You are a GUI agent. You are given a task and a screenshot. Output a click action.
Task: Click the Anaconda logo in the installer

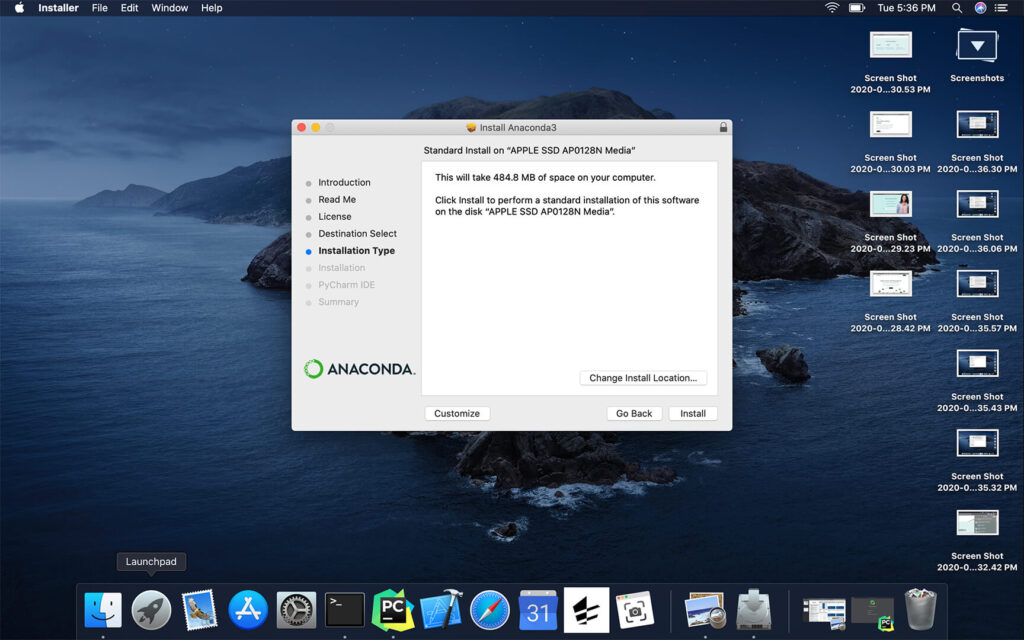click(359, 369)
